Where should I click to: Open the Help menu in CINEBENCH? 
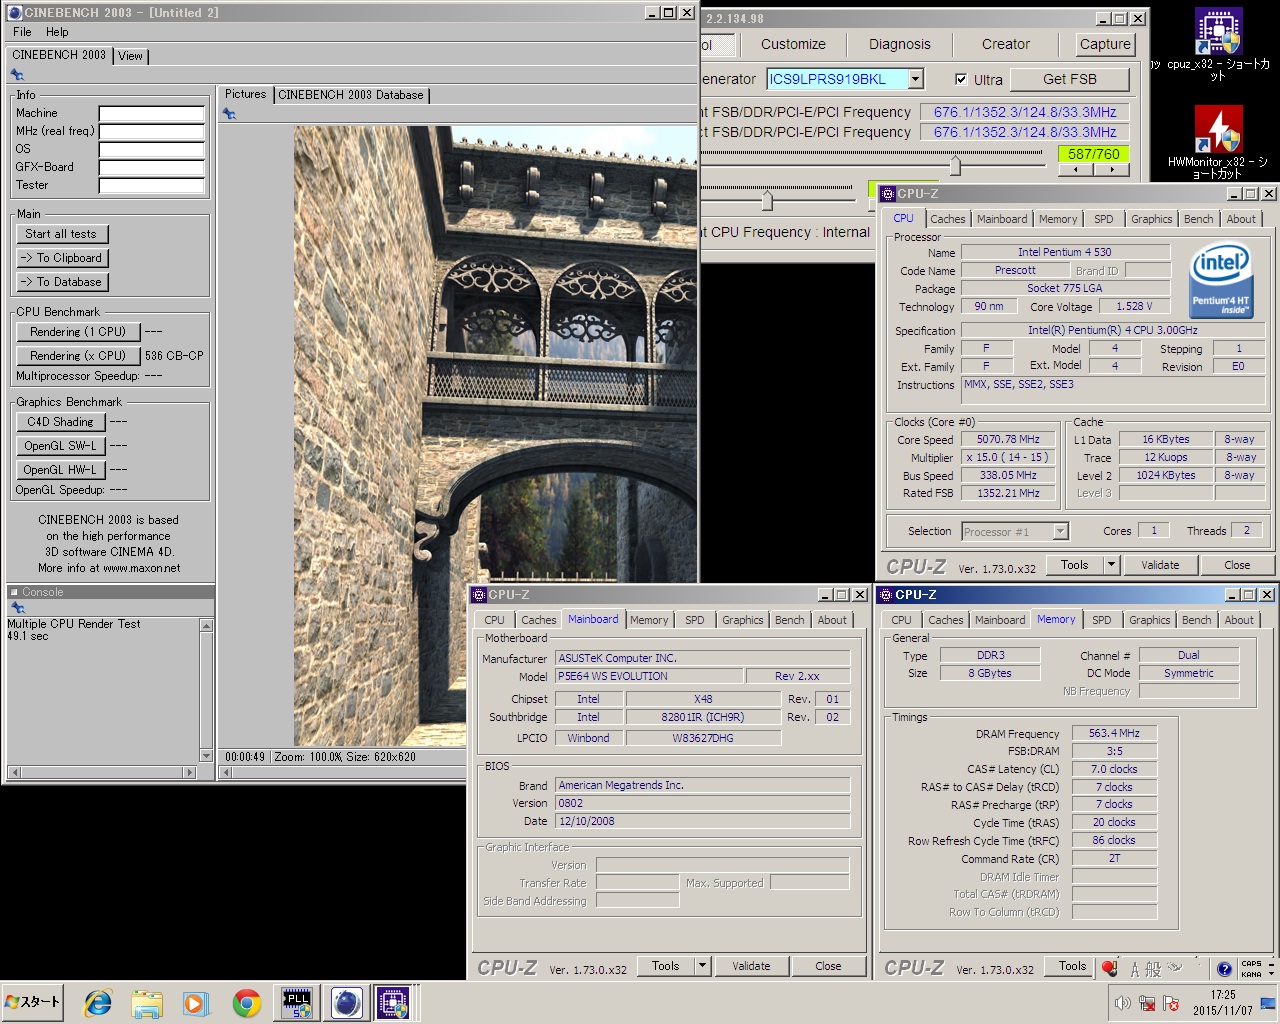[x=57, y=32]
